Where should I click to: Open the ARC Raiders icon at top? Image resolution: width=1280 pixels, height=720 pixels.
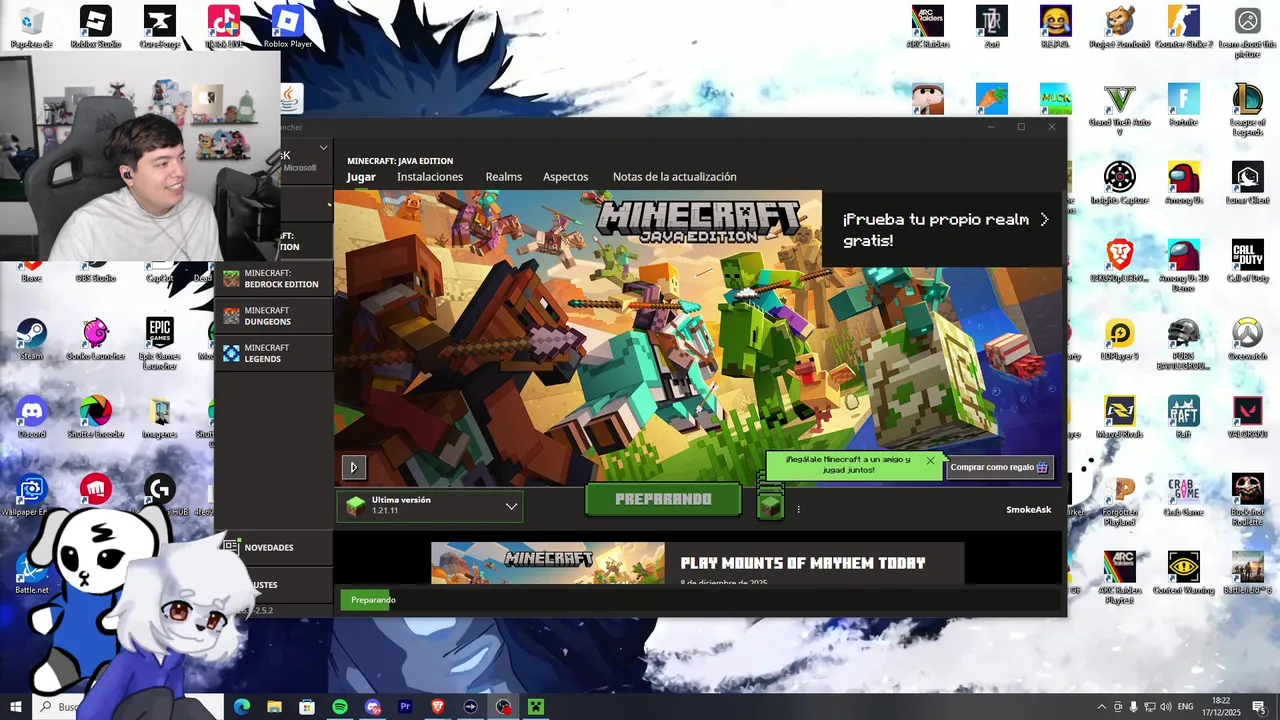pyautogui.click(x=928, y=27)
